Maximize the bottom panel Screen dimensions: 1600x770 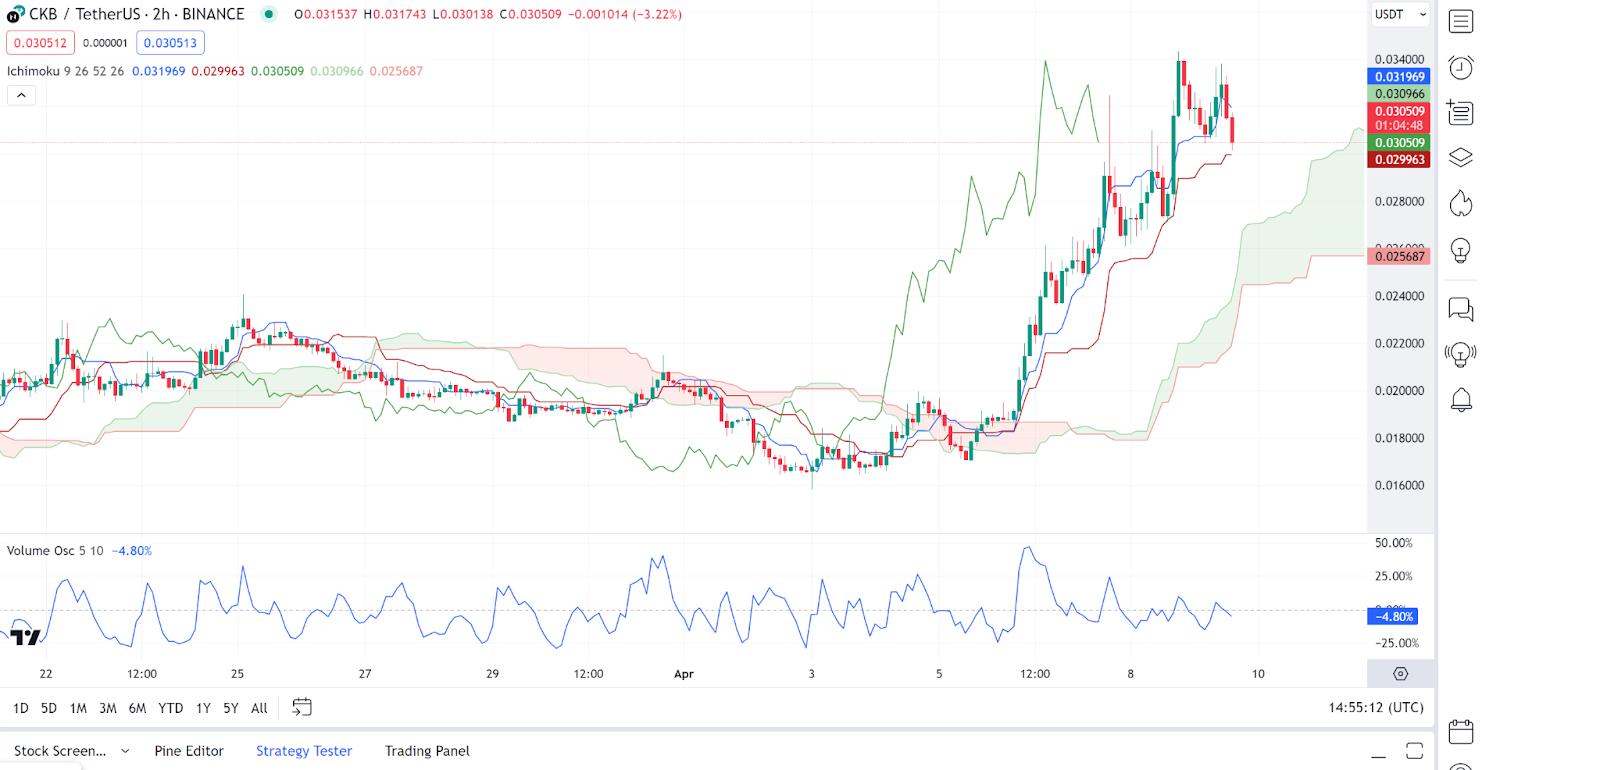(x=1414, y=751)
